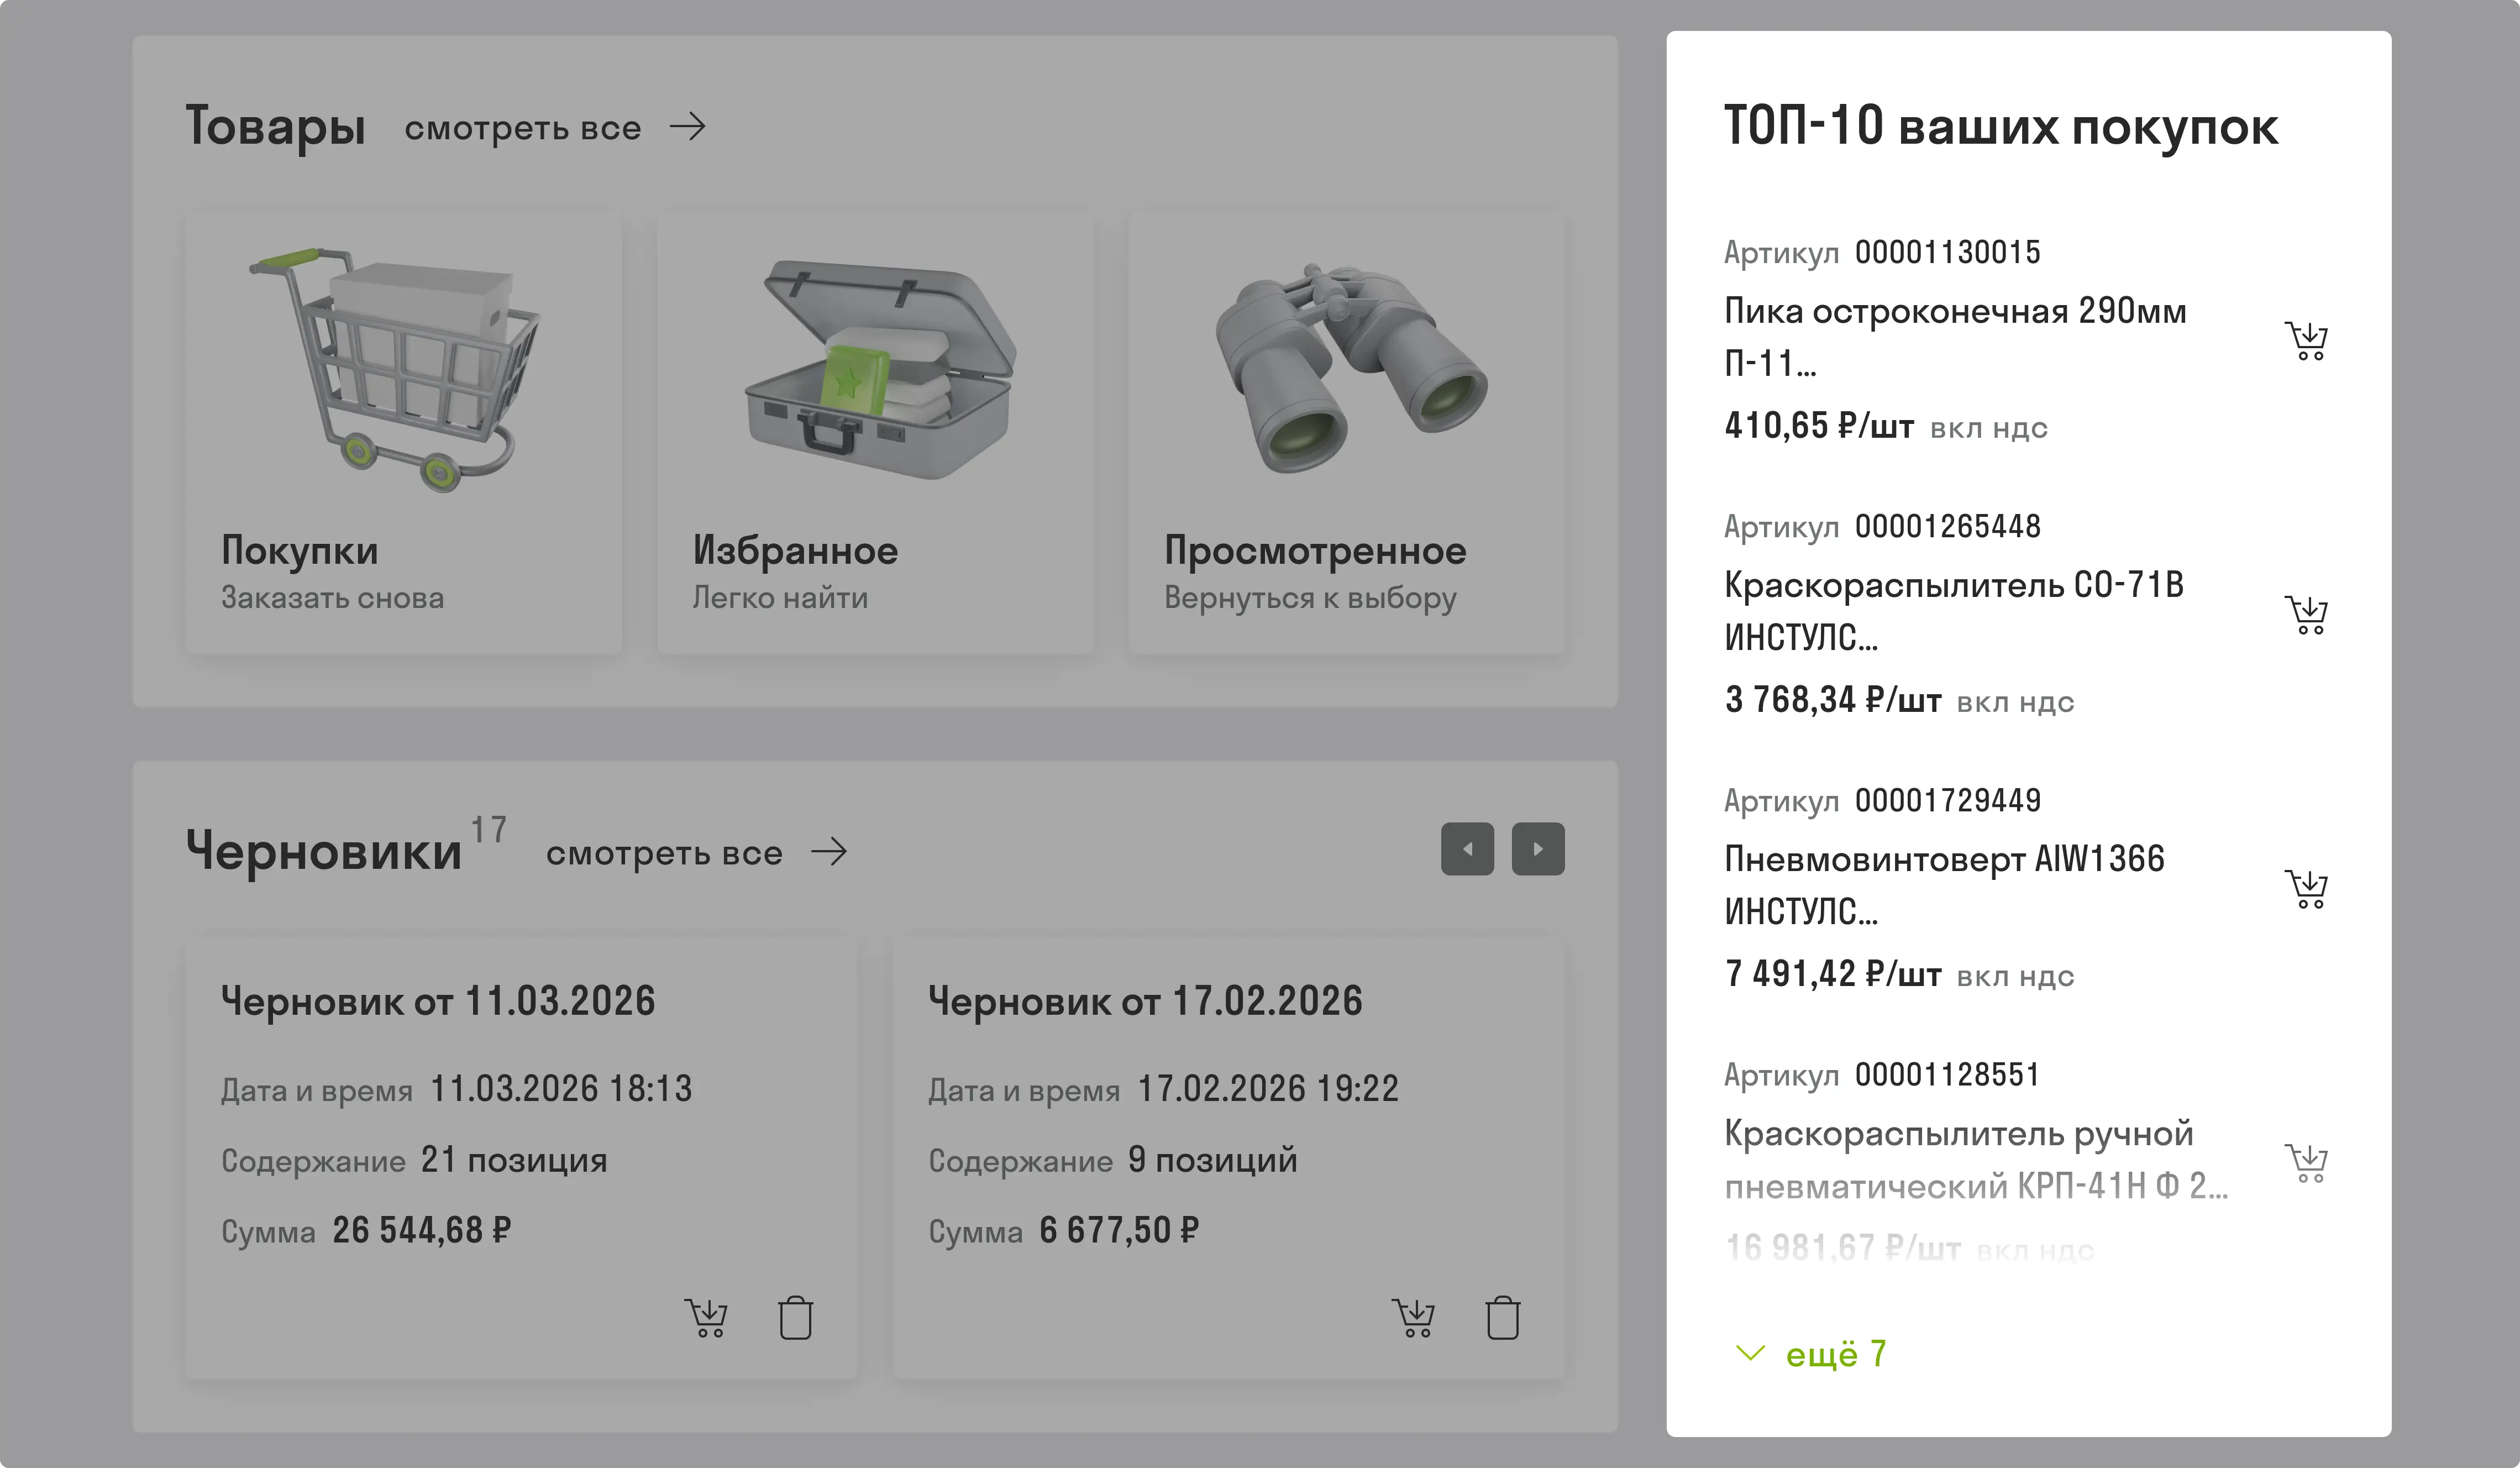
Task: Click draft sum '26 544,68 ₽'
Action: pos(422,1230)
